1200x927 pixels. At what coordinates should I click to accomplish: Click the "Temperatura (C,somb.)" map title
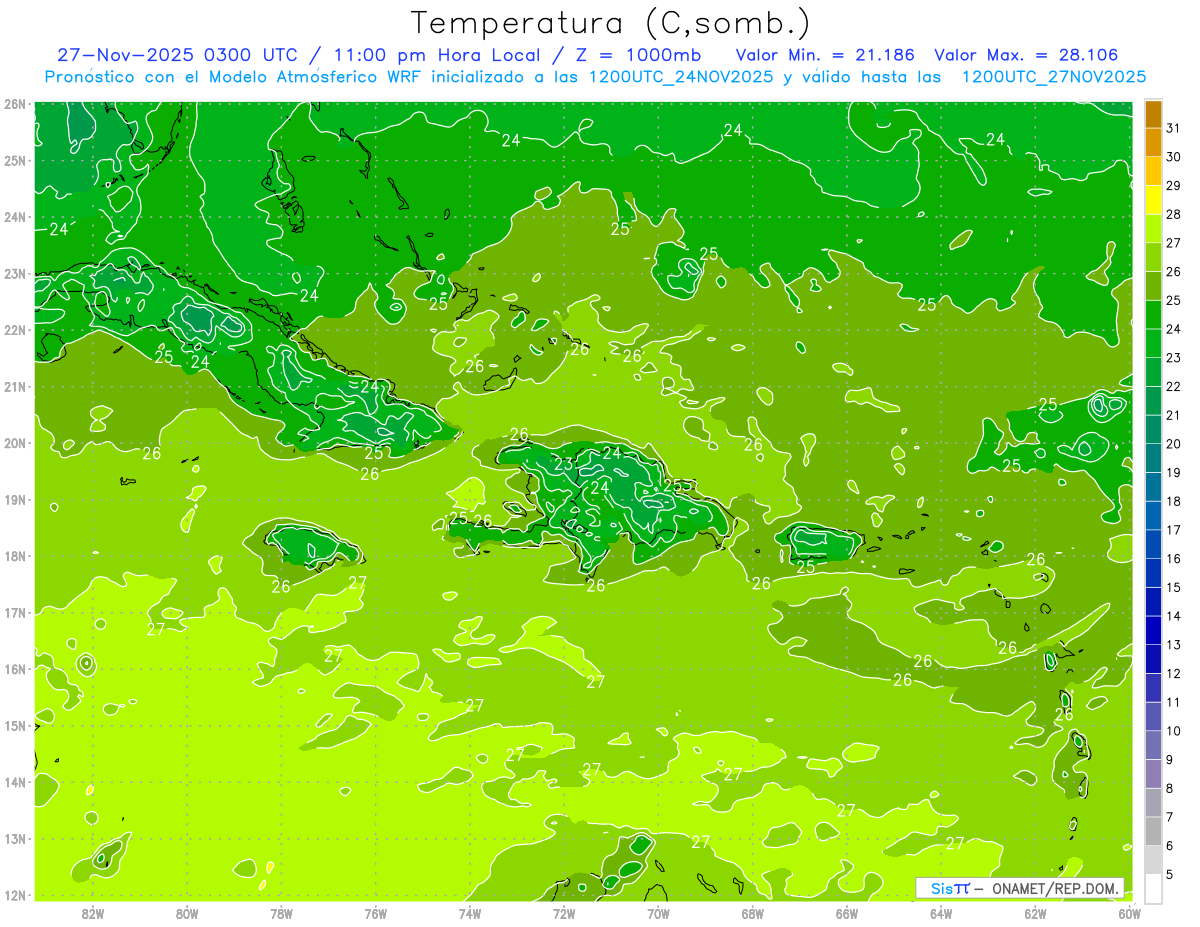tap(611, 22)
